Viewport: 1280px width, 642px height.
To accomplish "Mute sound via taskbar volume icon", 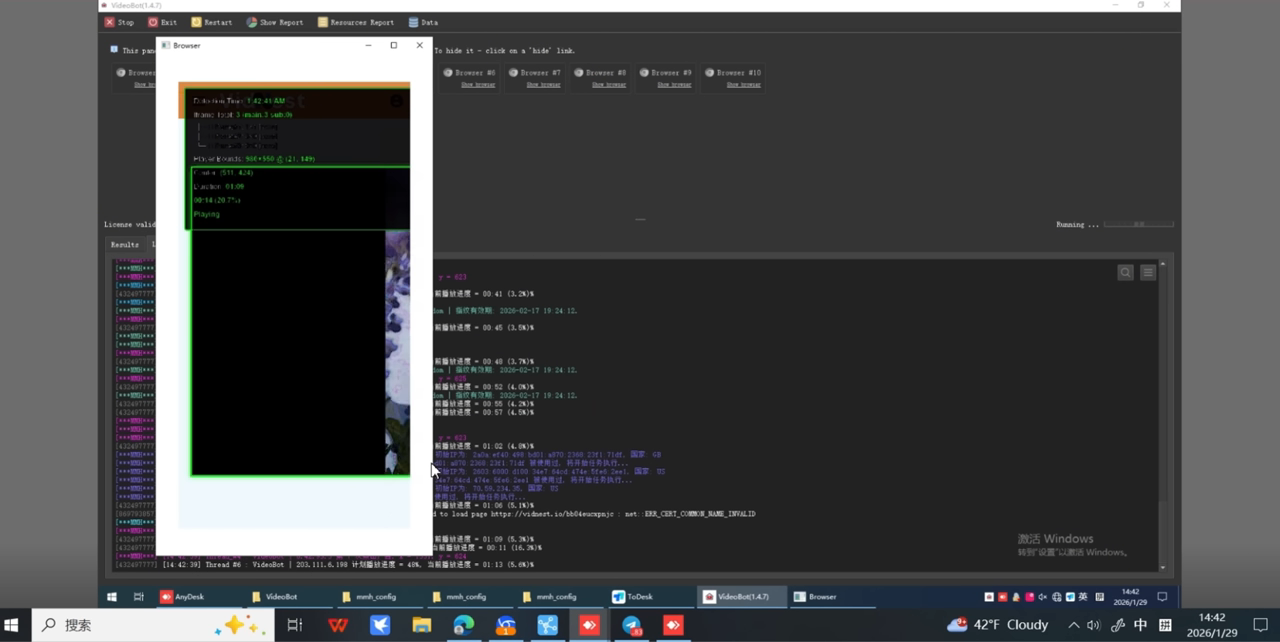I will tap(1093, 625).
